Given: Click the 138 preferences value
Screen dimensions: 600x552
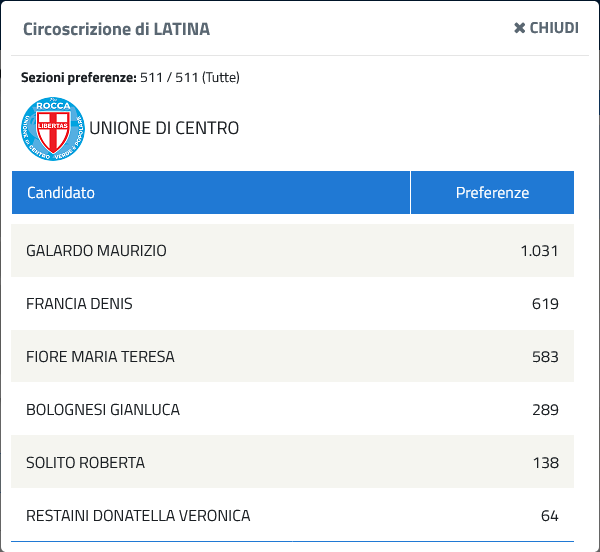Looking at the screenshot, I should [x=546, y=463].
